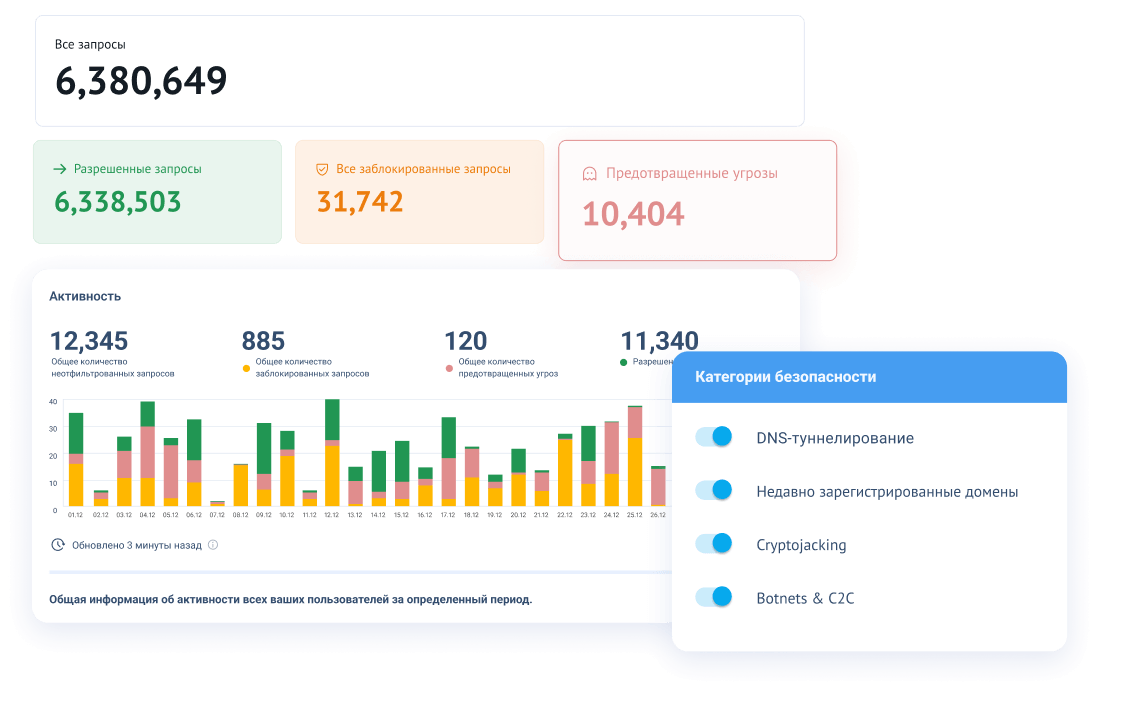This screenshot has height=727, width=1140.
Task: Open the Предотвращенные угрозы card value 10,404
Action: coord(633,213)
